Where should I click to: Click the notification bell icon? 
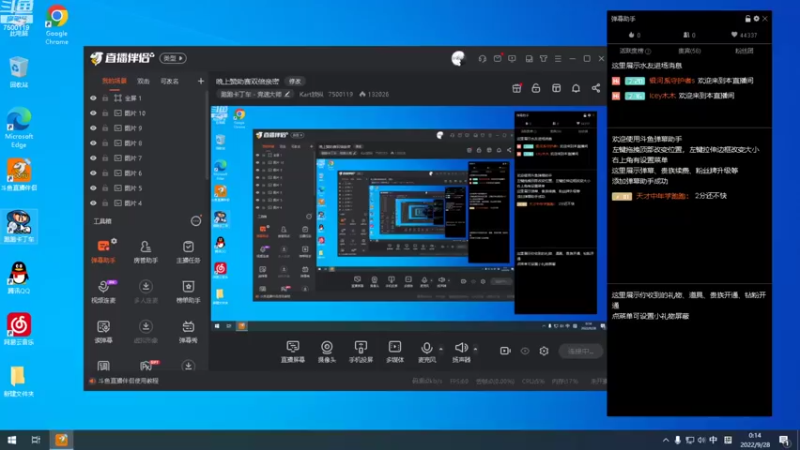576,88
